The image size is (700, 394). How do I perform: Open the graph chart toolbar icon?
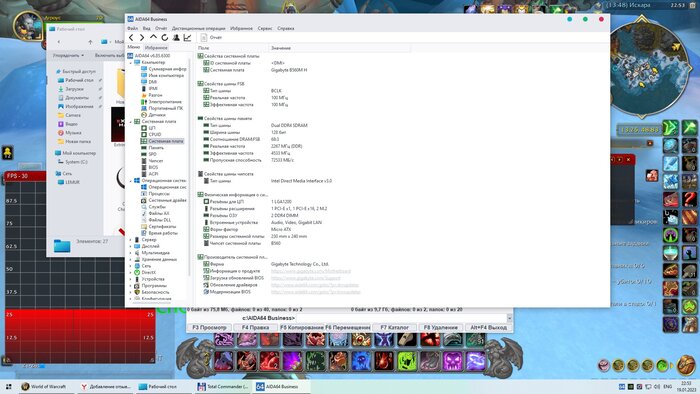(x=188, y=38)
